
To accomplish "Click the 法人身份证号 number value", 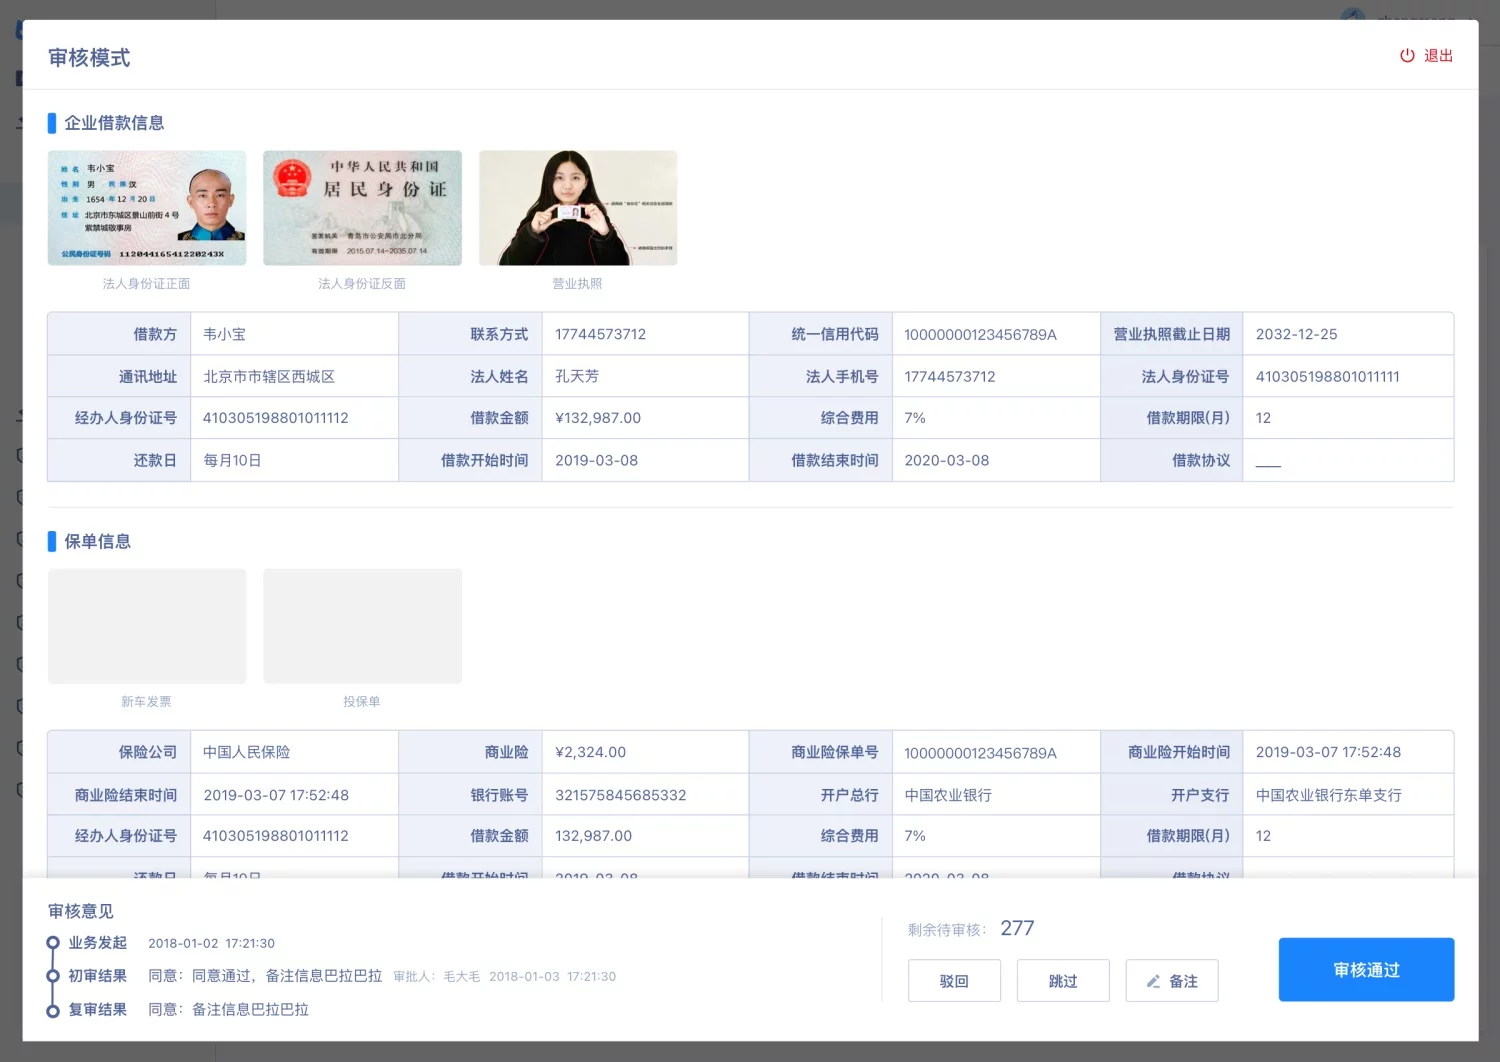I will point(1327,376).
